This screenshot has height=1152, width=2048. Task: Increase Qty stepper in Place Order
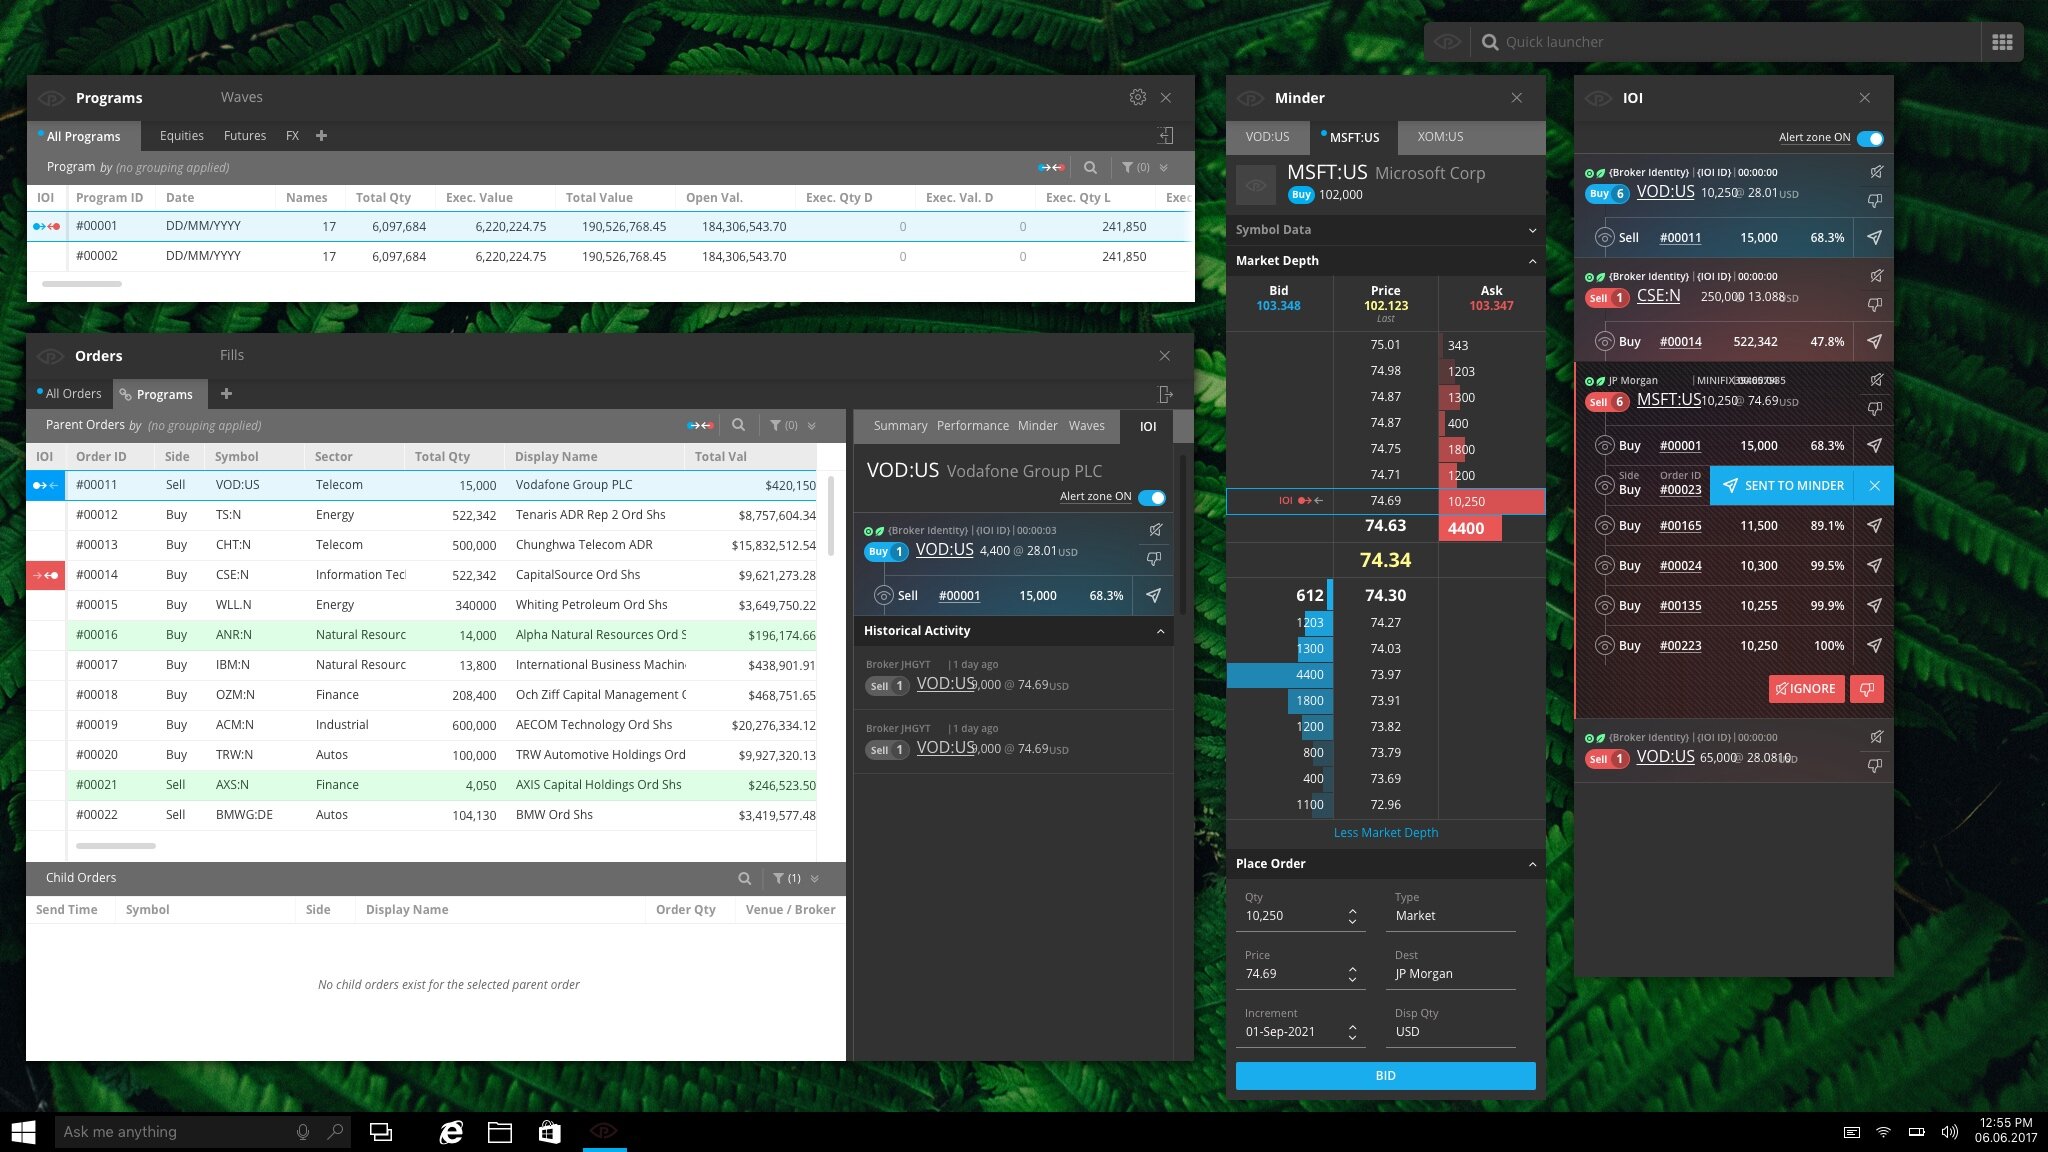(x=1352, y=910)
